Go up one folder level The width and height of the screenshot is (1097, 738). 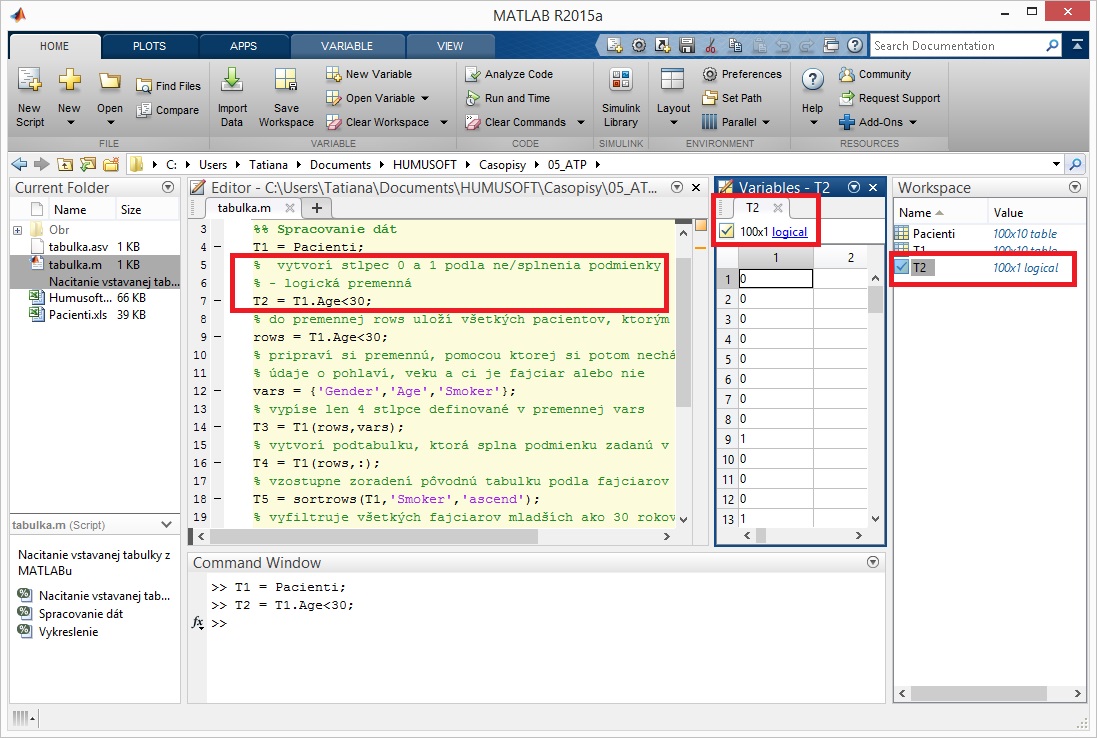[x=65, y=164]
